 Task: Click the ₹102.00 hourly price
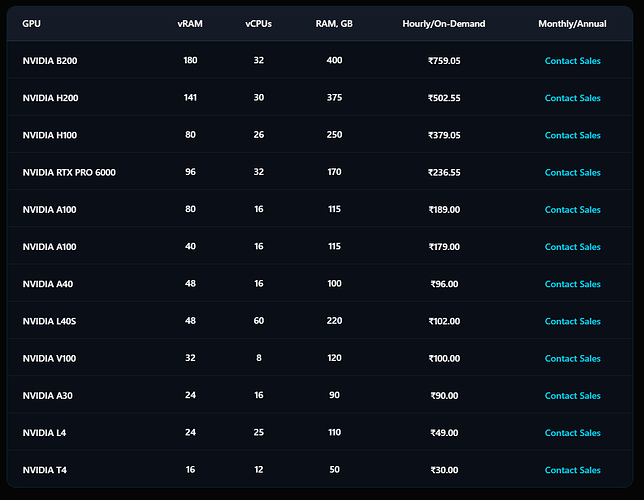[444, 321]
